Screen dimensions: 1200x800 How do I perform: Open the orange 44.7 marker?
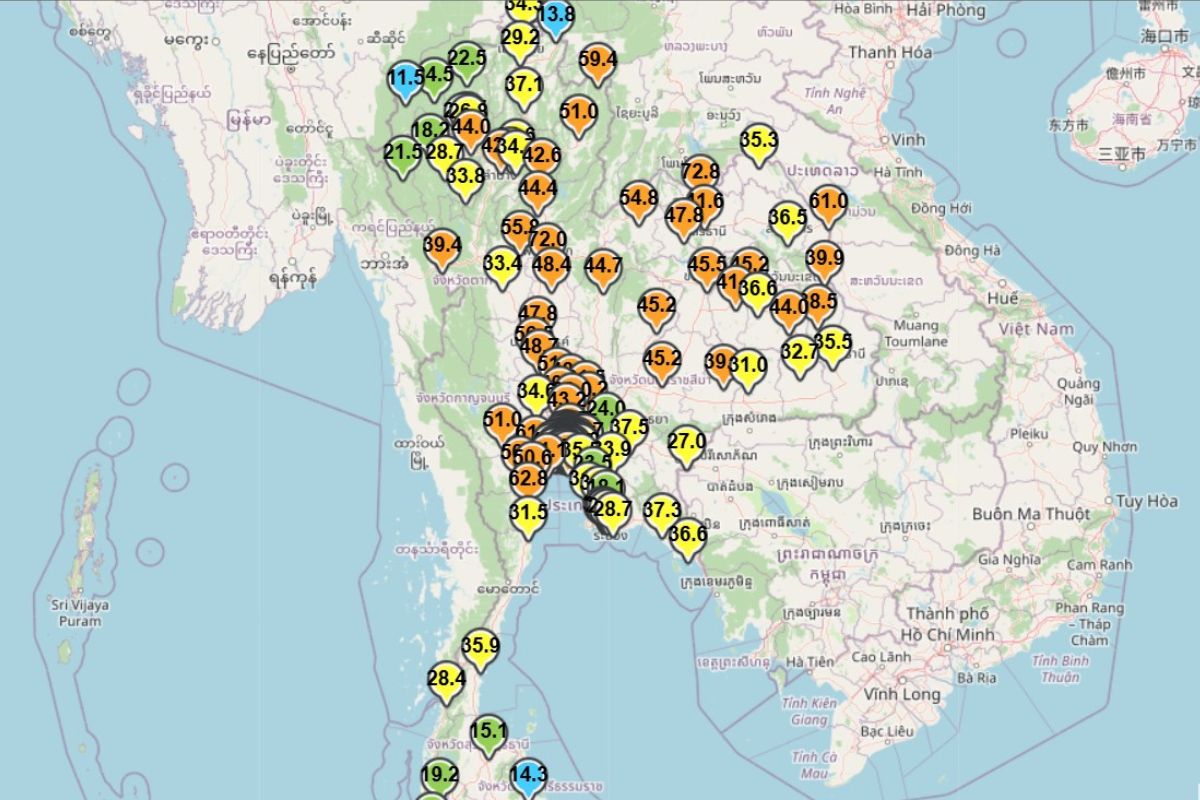coord(603,272)
